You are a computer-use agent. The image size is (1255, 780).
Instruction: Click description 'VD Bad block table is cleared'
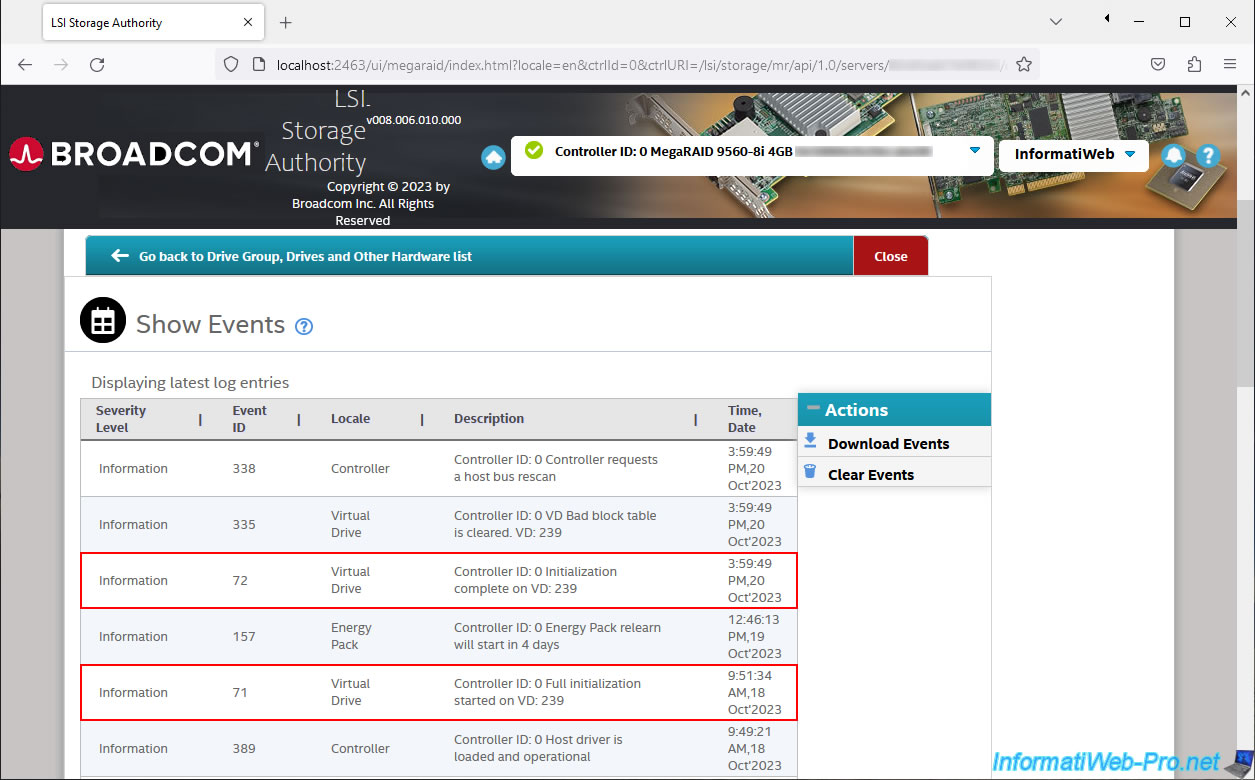tap(555, 525)
